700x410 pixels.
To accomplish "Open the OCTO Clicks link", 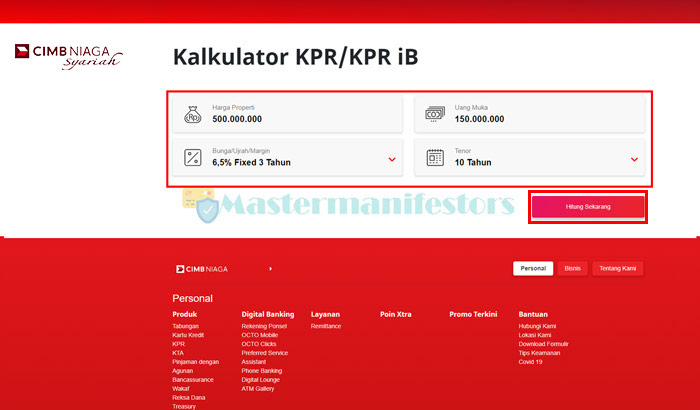I will [259, 344].
